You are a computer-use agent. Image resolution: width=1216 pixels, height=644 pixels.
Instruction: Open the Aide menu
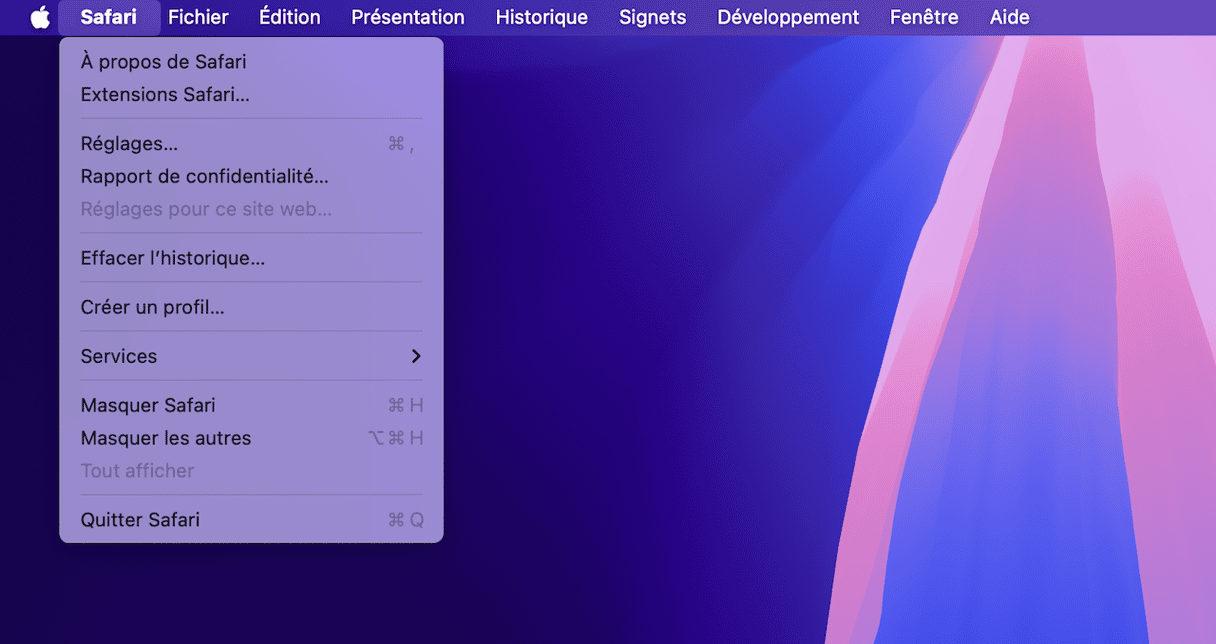pyautogui.click(x=1009, y=17)
